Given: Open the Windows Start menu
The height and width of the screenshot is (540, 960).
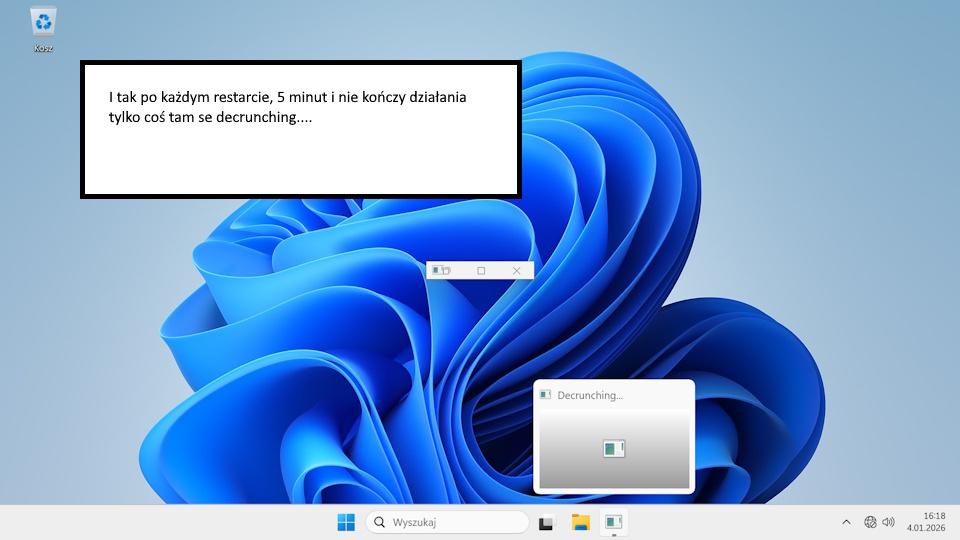Looking at the screenshot, I should point(346,522).
